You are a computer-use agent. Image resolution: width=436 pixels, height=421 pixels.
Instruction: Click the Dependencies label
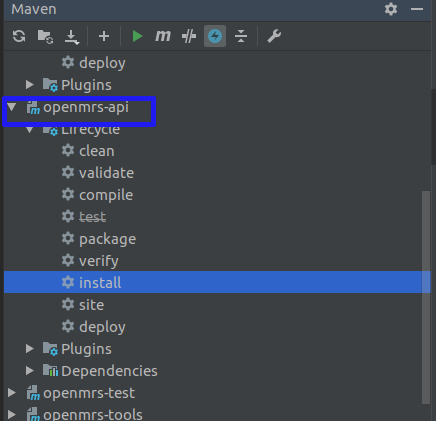point(109,371)
